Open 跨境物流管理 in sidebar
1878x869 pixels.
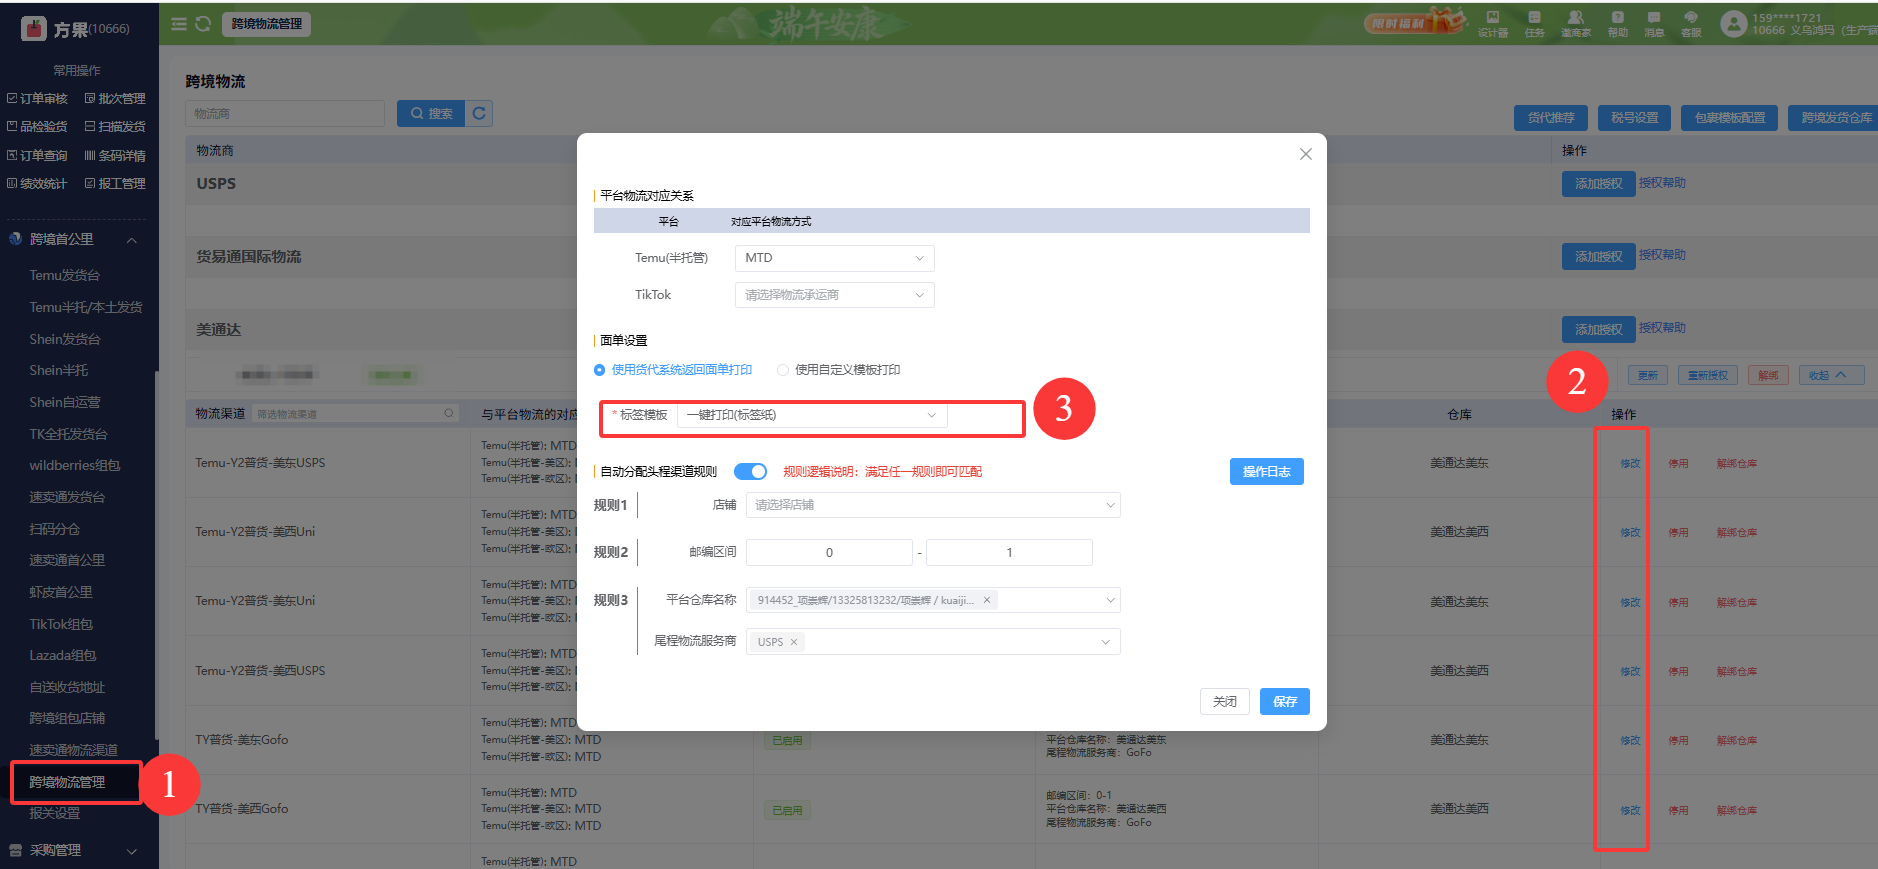point(67,782)
